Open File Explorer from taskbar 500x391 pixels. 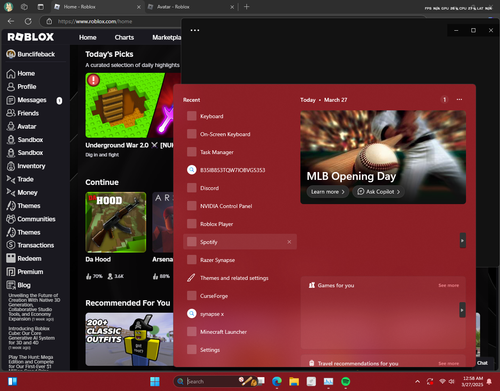(294, 381)
